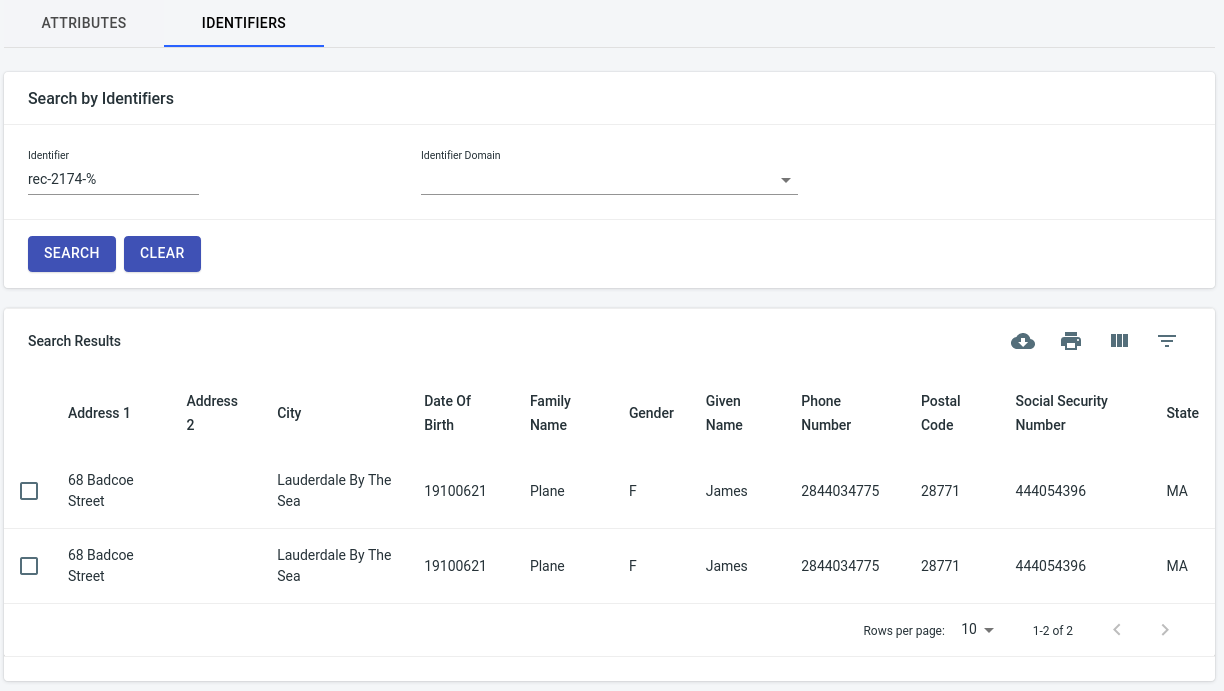Image resolution: width=1224 pixels, height=691 pixels.
Task: Click phone 2844034775 in first row
Action: pos(840,491)
